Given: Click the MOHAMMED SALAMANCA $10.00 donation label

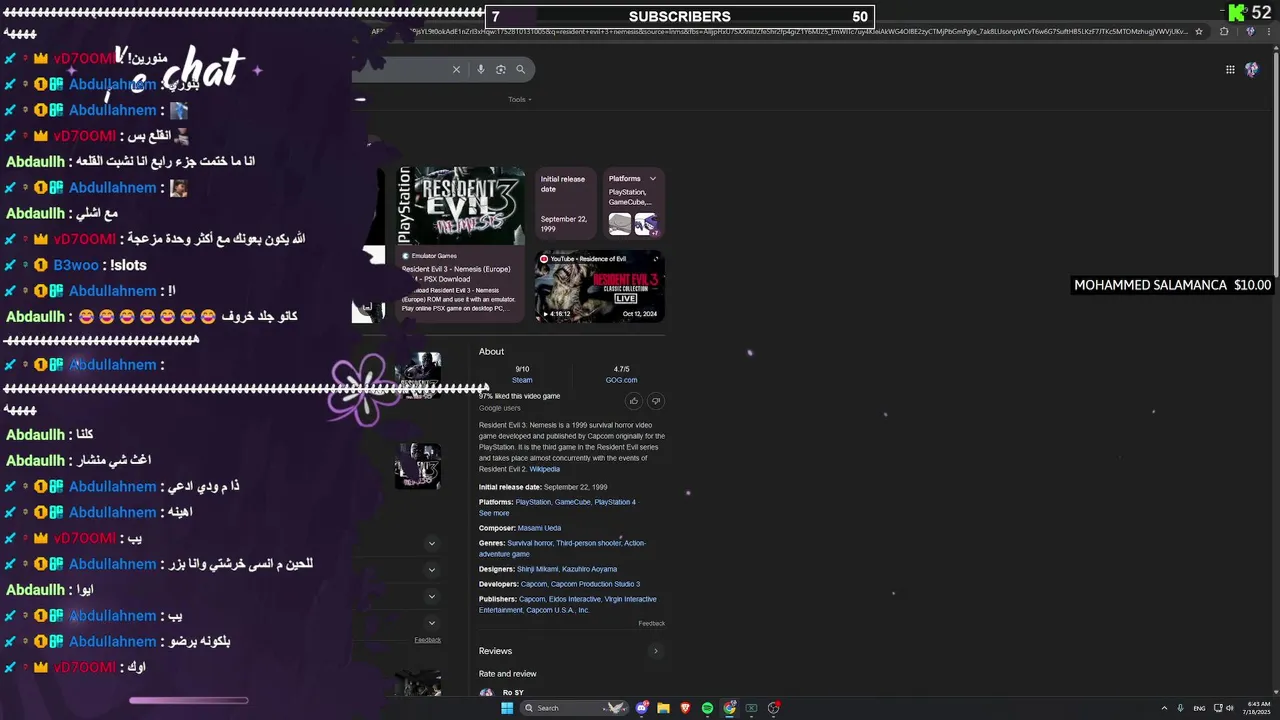Looking at the screenshot, I should [x=1172, y=285].
